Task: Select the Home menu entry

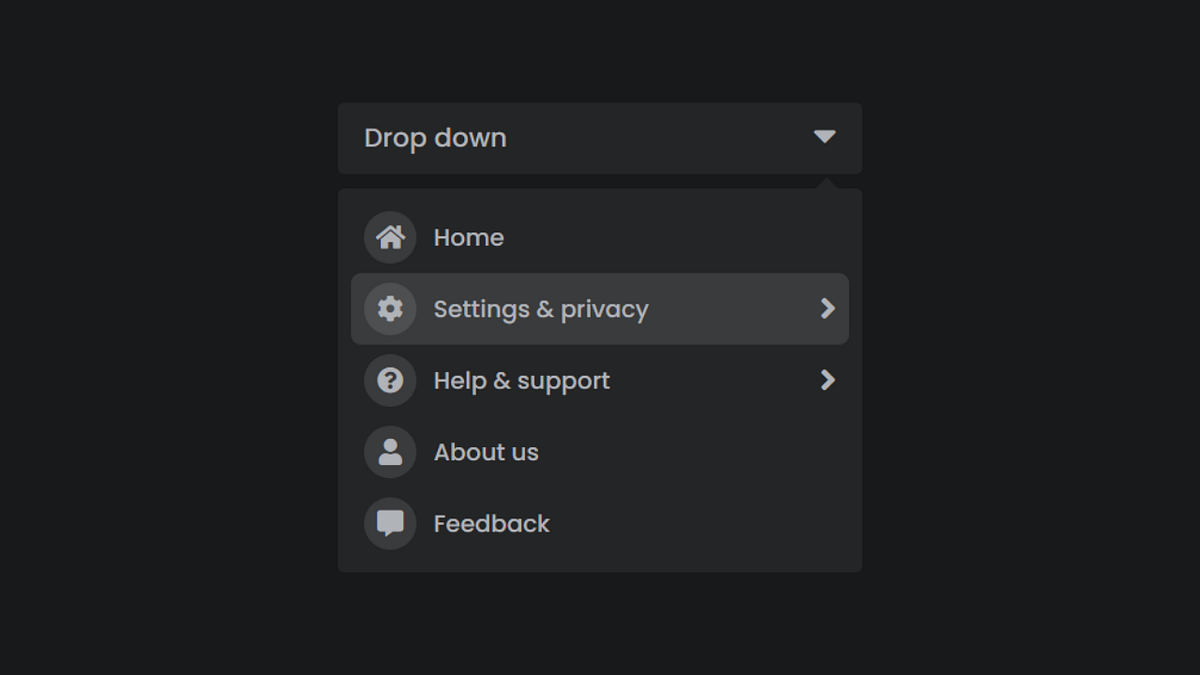Action: (468, 237)
